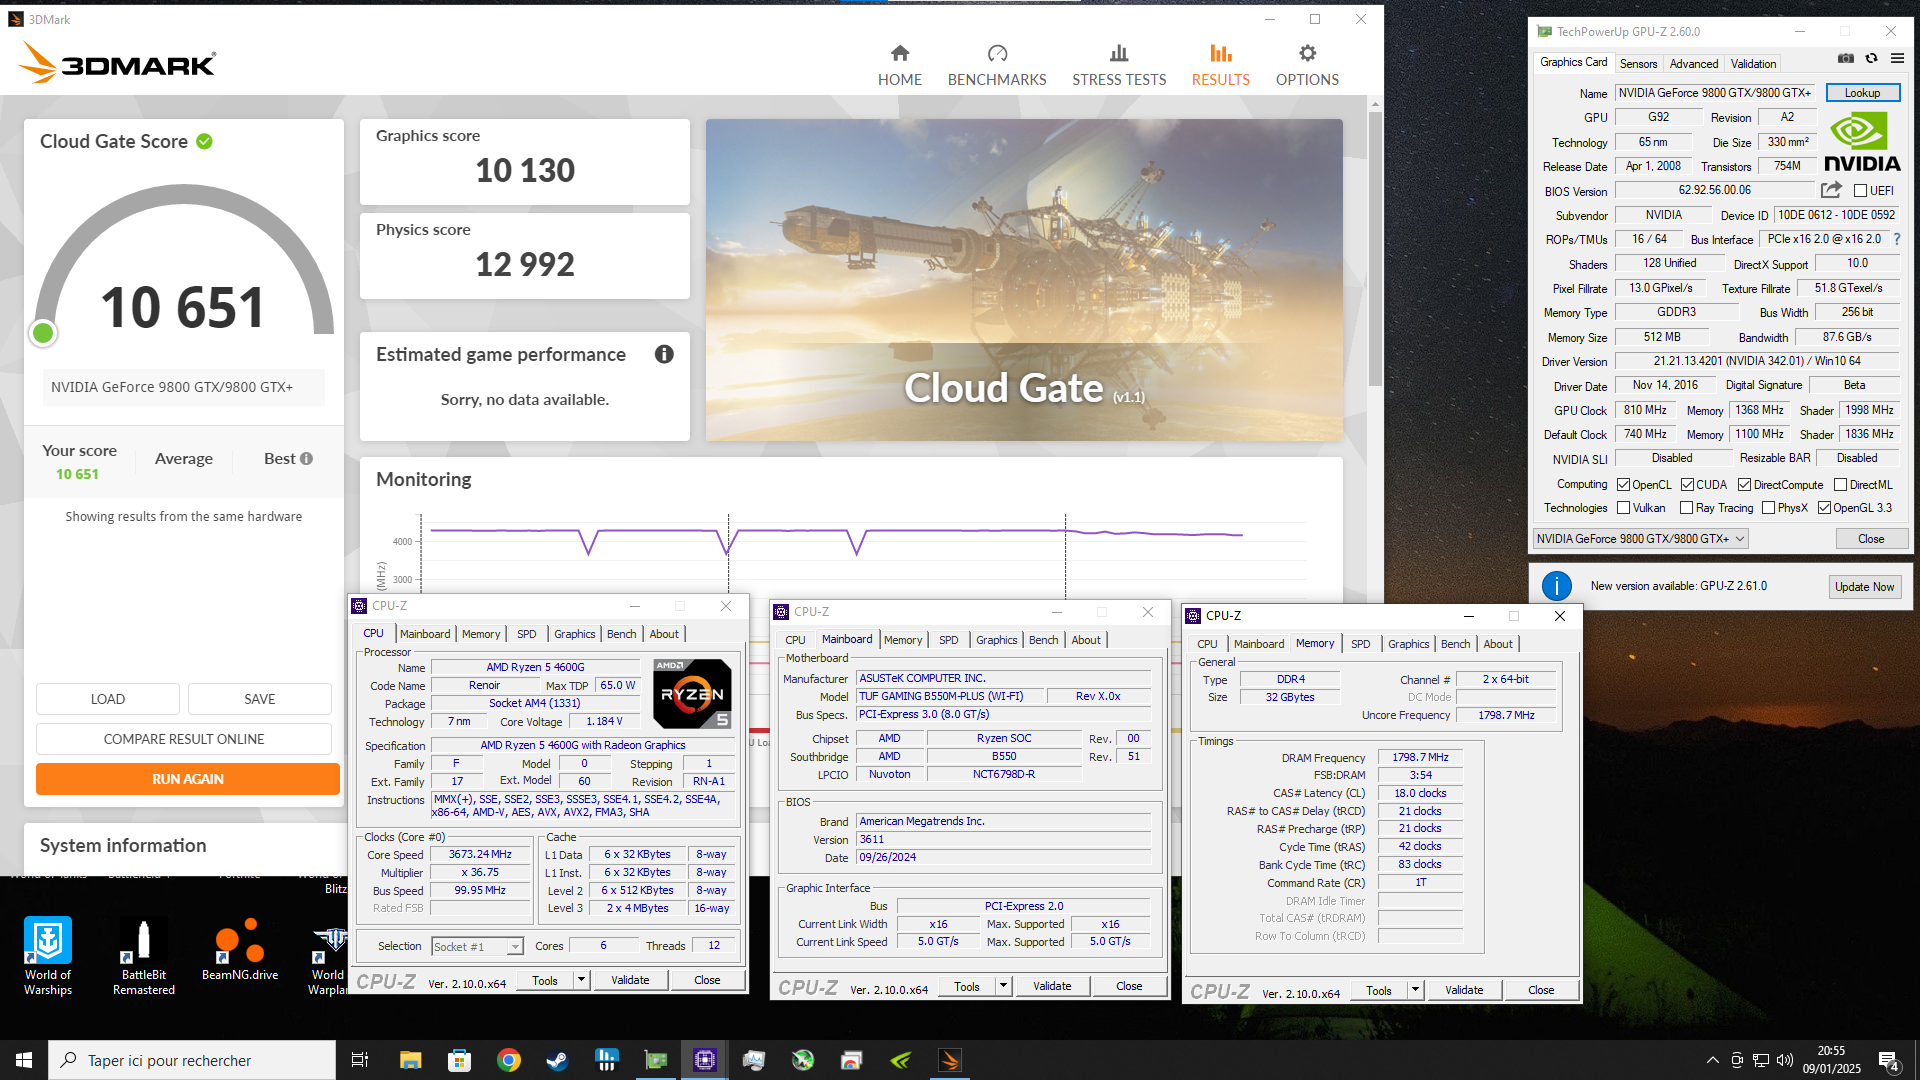
Task: Toggle OpenCL checkbox in GPU-Z
Action: (1624, 485)
